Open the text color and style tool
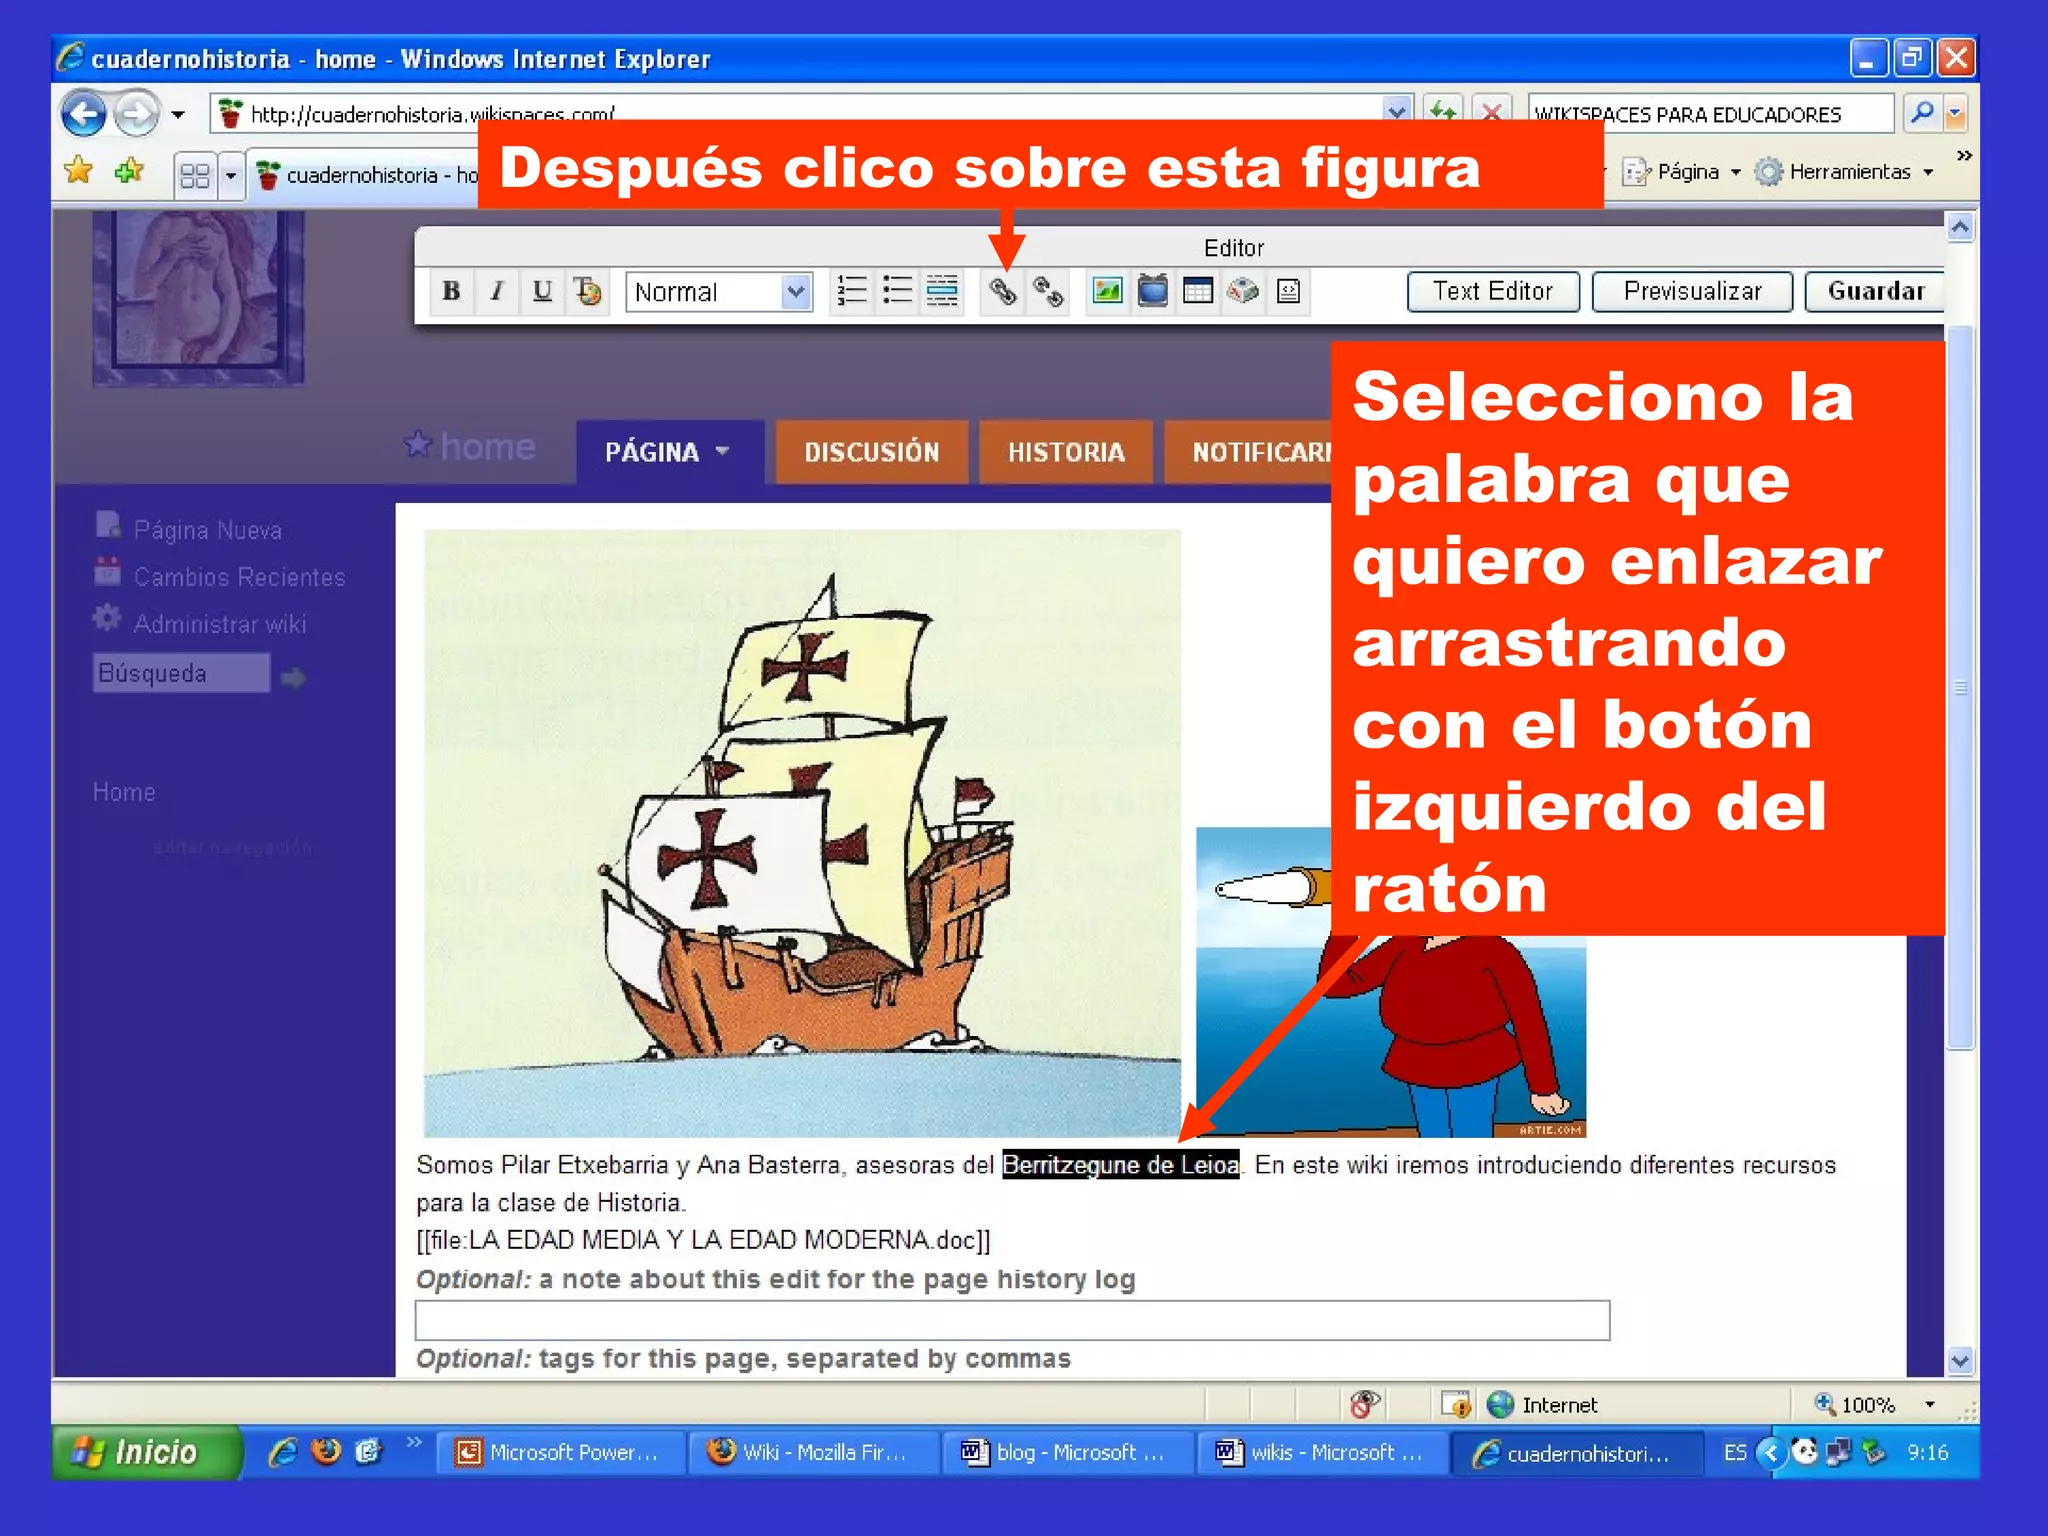 (x=588, y=291)
